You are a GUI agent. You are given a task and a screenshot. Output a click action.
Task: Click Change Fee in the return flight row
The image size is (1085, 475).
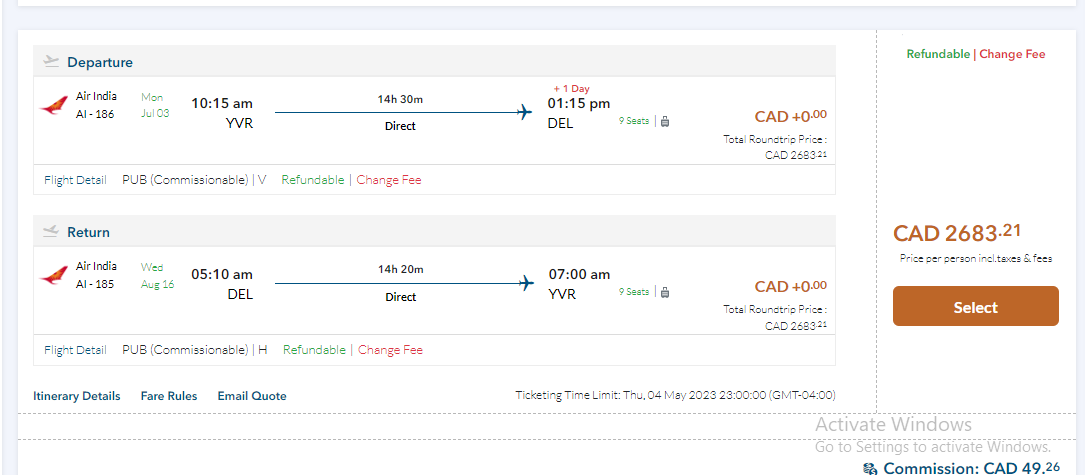[x=390, y=350]
